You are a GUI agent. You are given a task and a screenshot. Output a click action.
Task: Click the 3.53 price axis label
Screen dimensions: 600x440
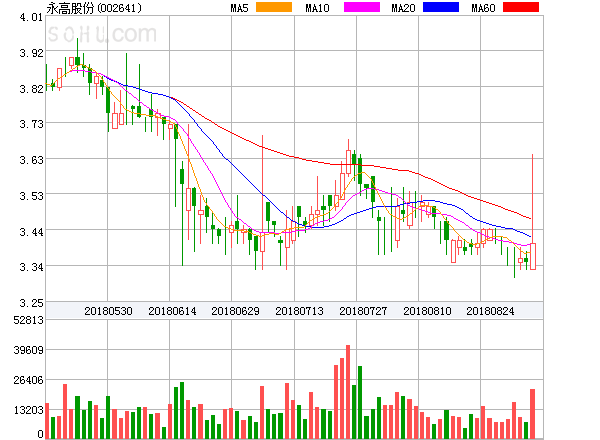point(31,196)
